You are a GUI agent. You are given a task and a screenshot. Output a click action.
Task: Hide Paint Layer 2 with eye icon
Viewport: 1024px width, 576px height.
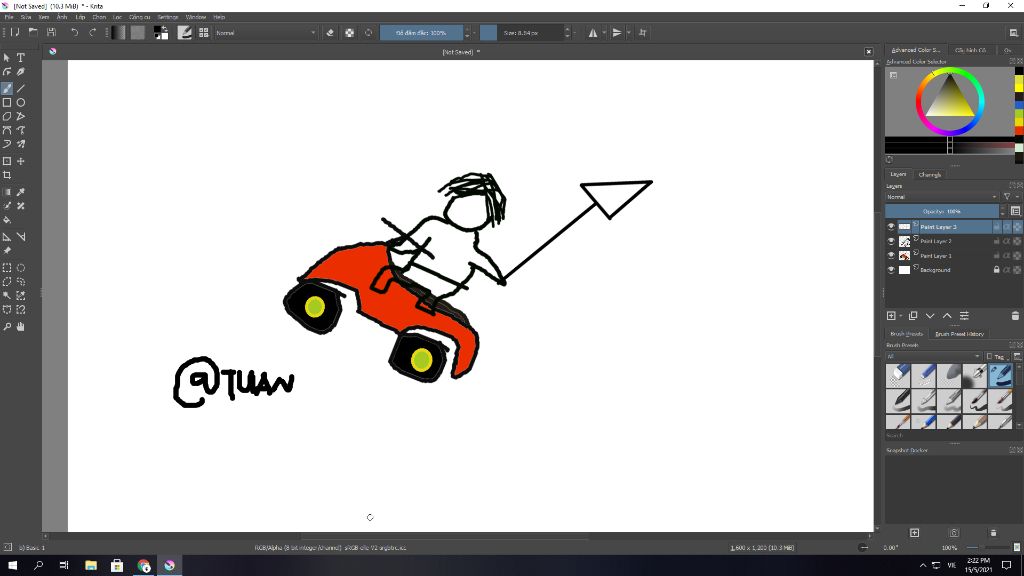[891, 241]
